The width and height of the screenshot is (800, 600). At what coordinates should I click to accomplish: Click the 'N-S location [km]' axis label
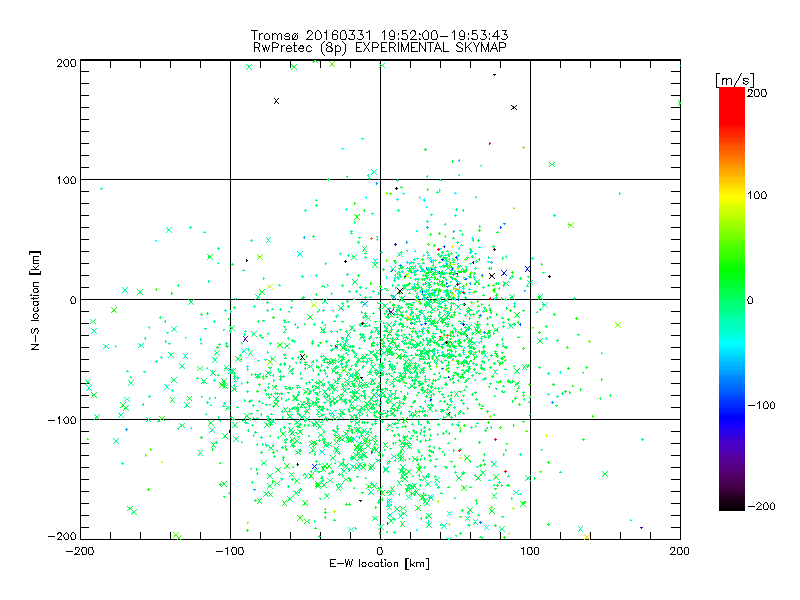(35, 300)
